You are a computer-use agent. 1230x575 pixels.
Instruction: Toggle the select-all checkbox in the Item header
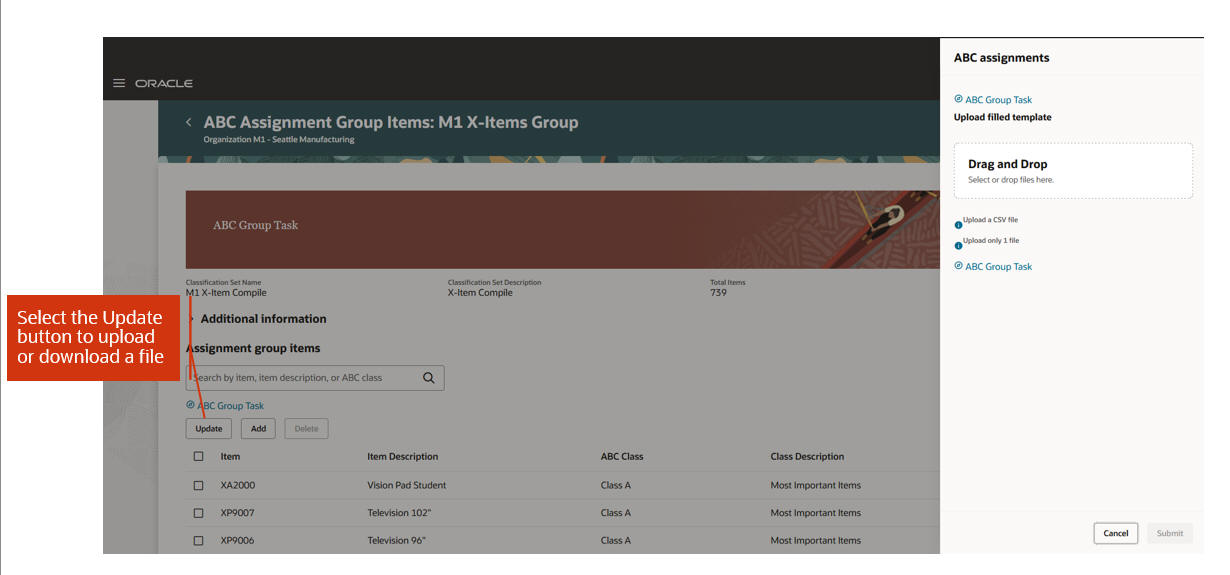pyautogui.click(x=198, y=456)
